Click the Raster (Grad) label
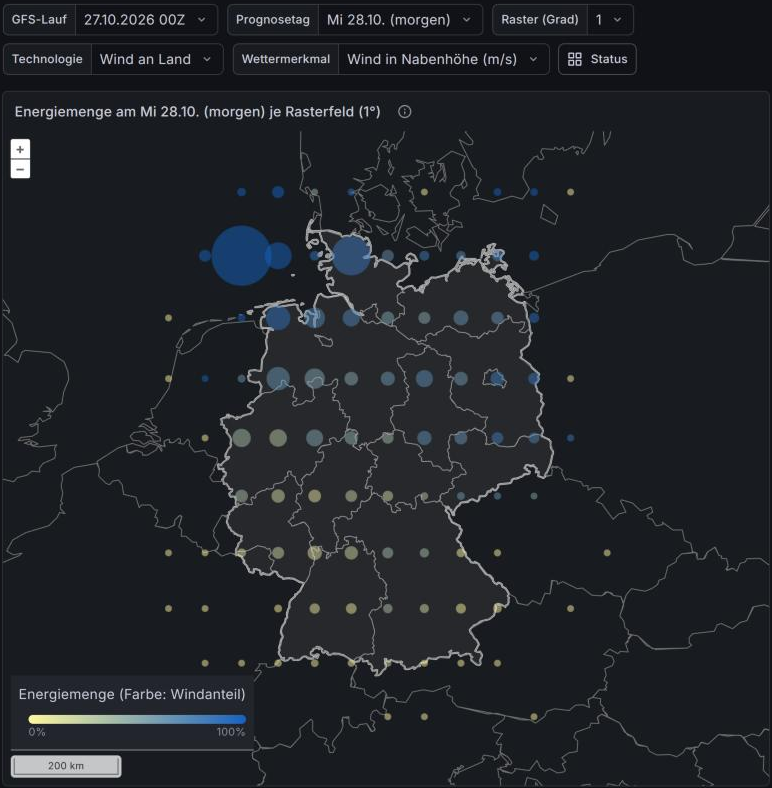Viewport: 772px width, 788px height. tap(540, 20)
